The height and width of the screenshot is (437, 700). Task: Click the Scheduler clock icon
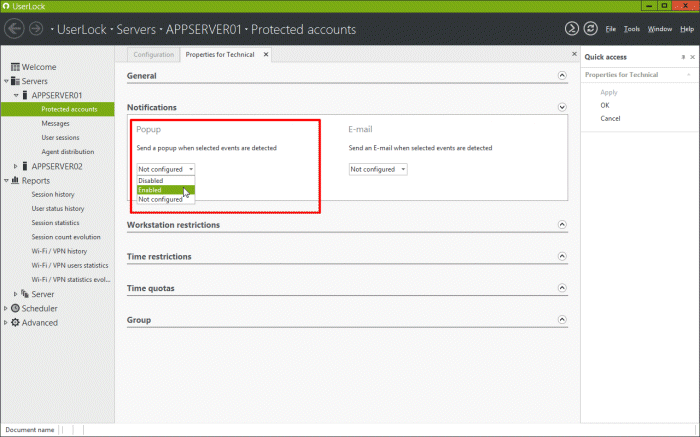click(x=15, y=309)
